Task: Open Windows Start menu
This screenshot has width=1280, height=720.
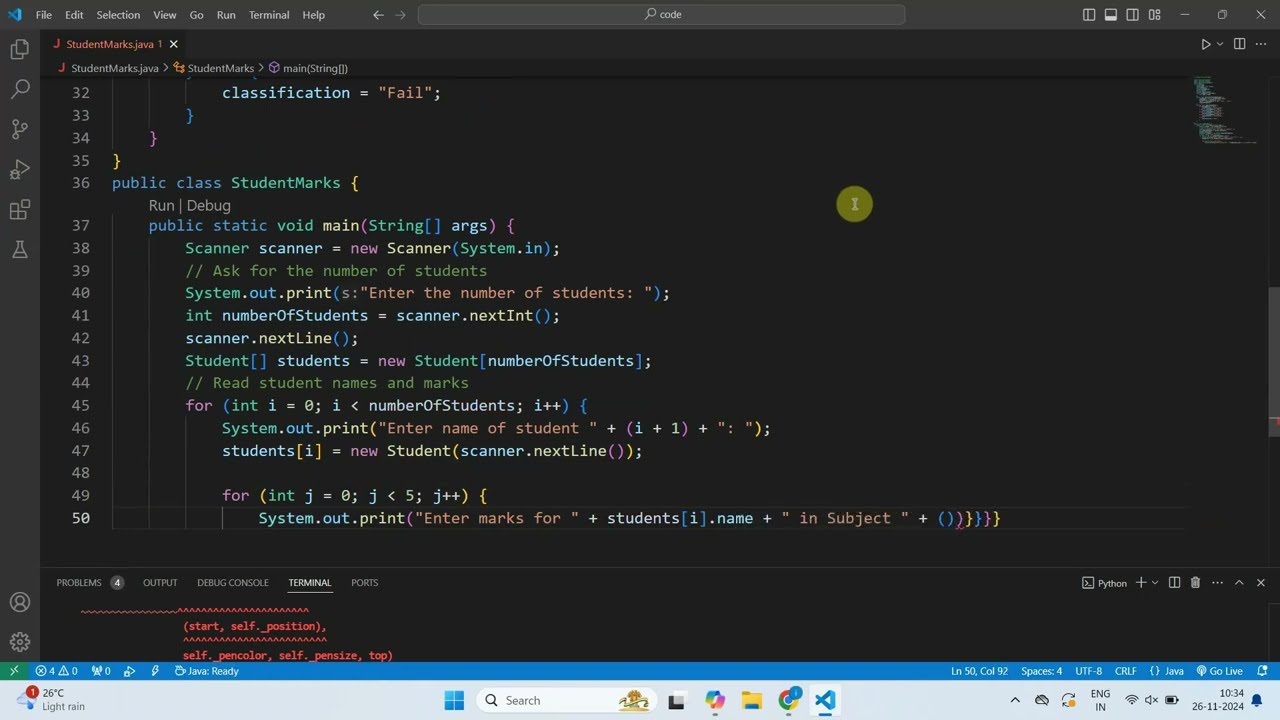Action: pyautogui.click(x=454, y=700)
